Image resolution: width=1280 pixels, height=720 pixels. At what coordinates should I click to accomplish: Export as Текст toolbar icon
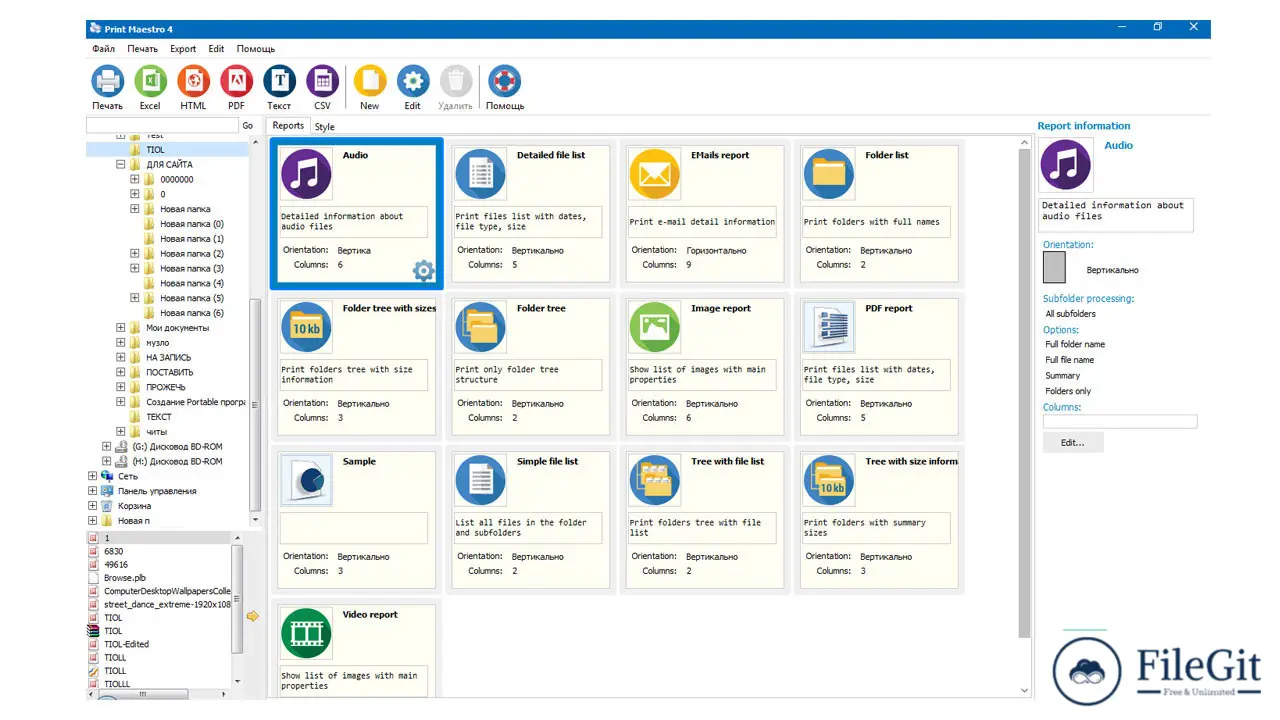point(279,81)
